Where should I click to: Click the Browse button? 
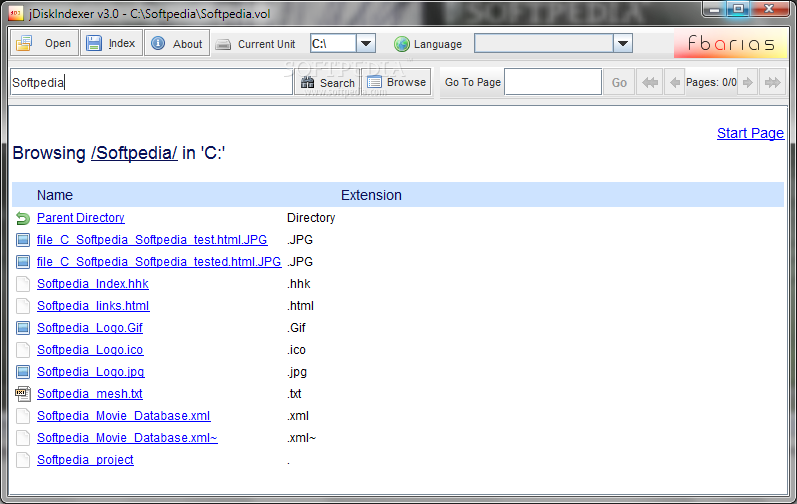coord(396,82)
